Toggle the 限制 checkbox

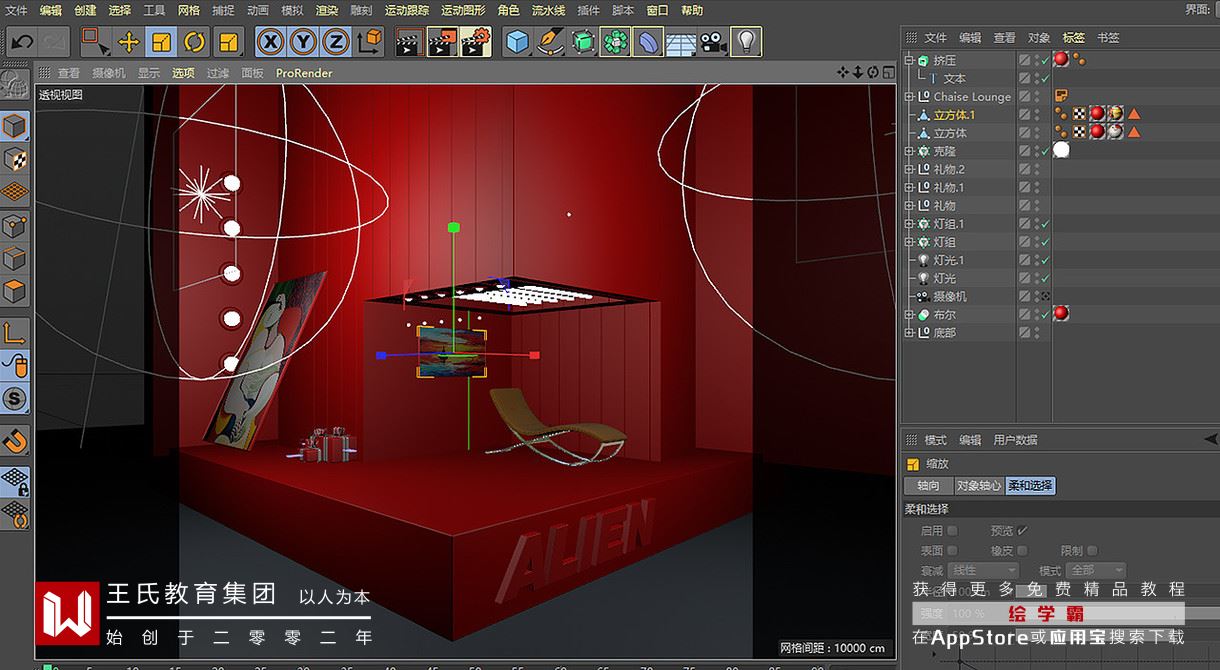tap(1092, 550)
